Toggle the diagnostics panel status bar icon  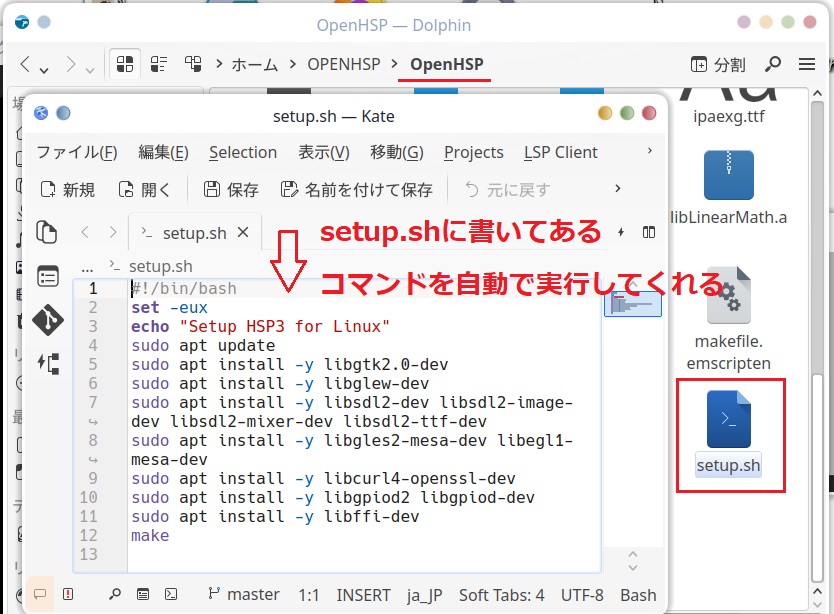point(68,594)
